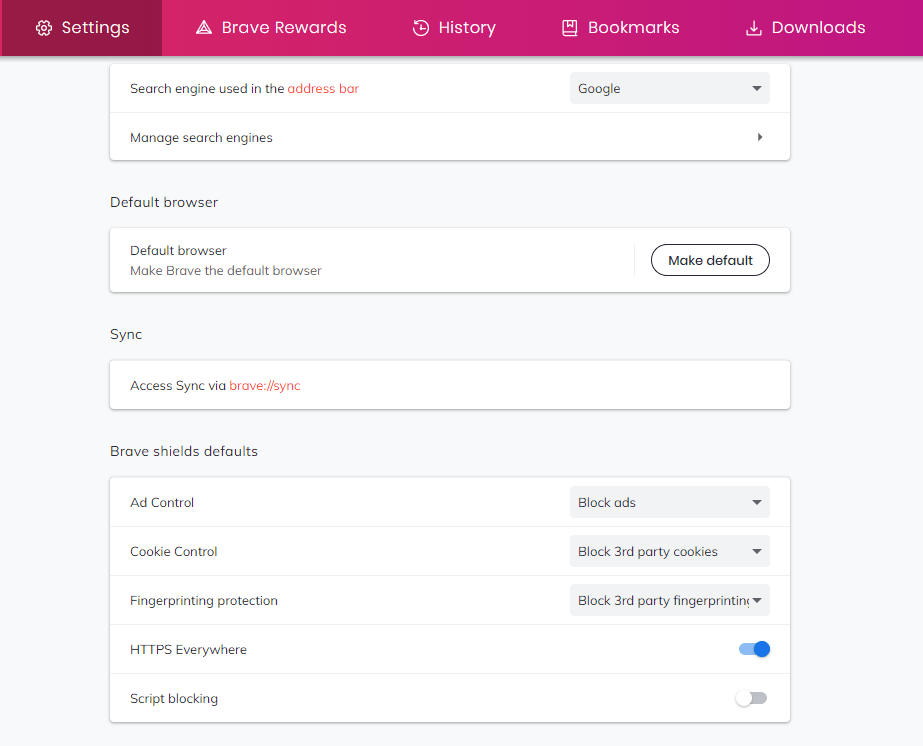This screenshot has height=746, width=923.
Task: Open Manage search engines arrow
Action: coord(760,137)
